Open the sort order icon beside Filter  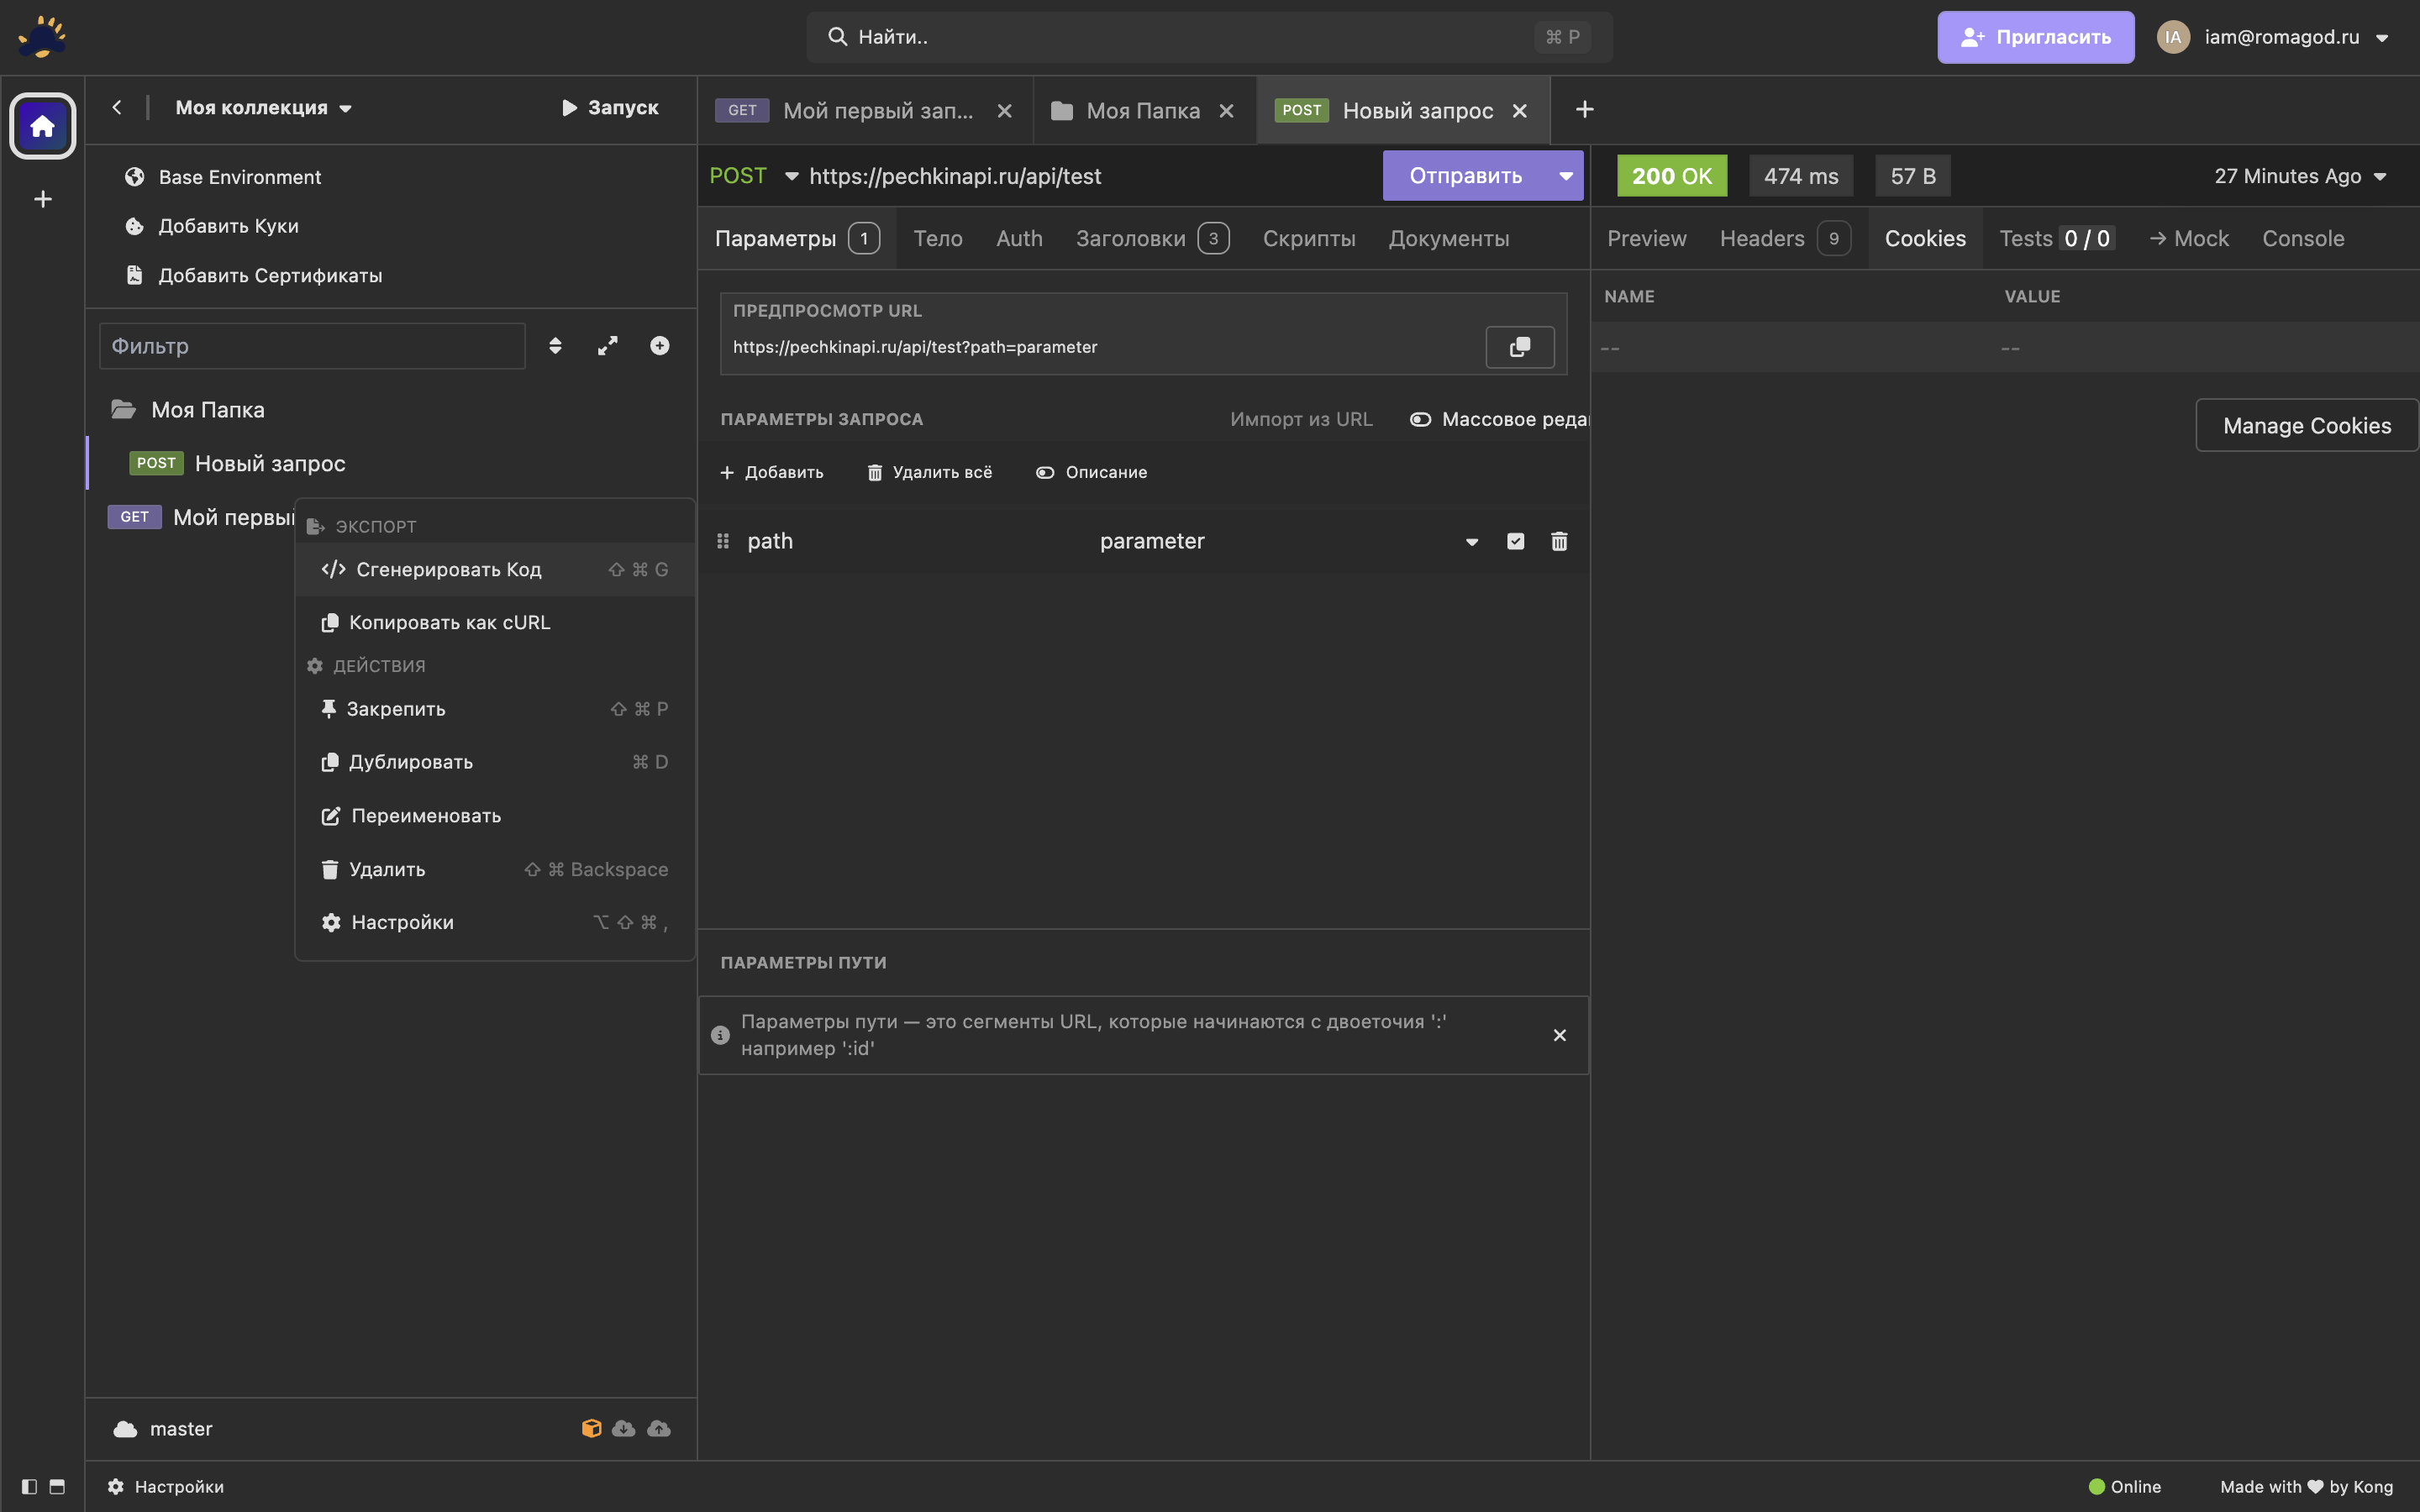pyautogui.click(x=555, y=346)
